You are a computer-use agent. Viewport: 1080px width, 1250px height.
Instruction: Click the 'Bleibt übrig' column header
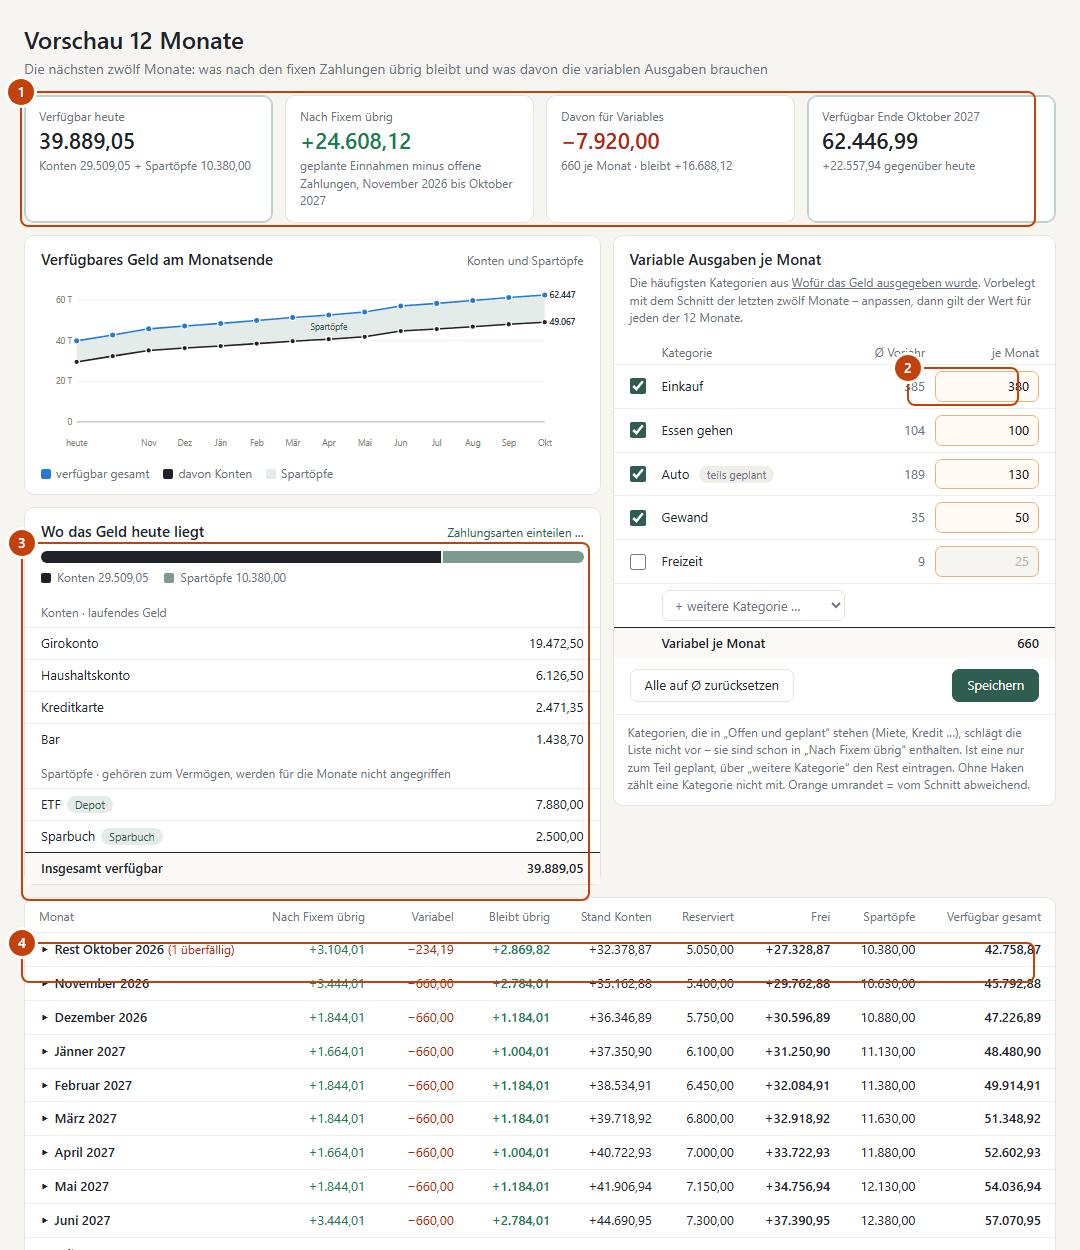(x=519, y=917)
